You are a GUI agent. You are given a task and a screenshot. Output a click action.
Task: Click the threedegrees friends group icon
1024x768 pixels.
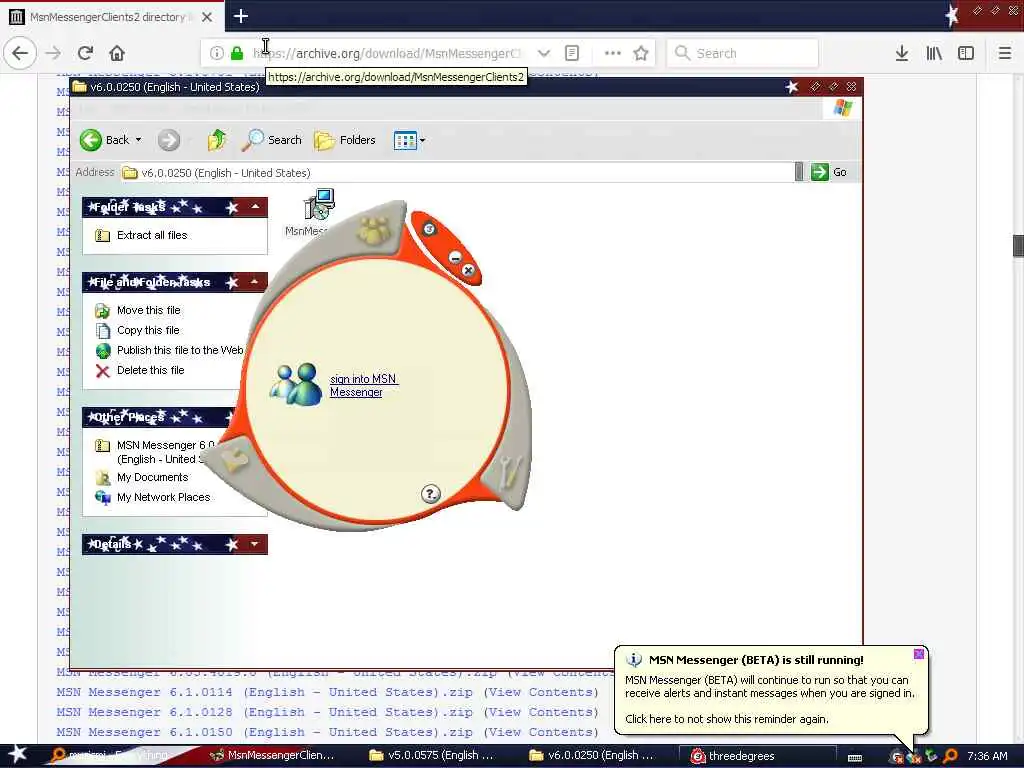pos(374,231)
